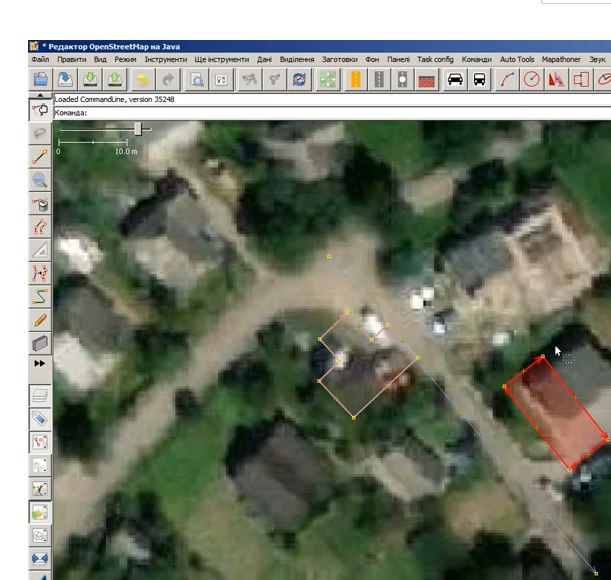Viewport: 611px width, 580px height.
Task: Activate the green S-curve way tool
Action: click(40, 297)
